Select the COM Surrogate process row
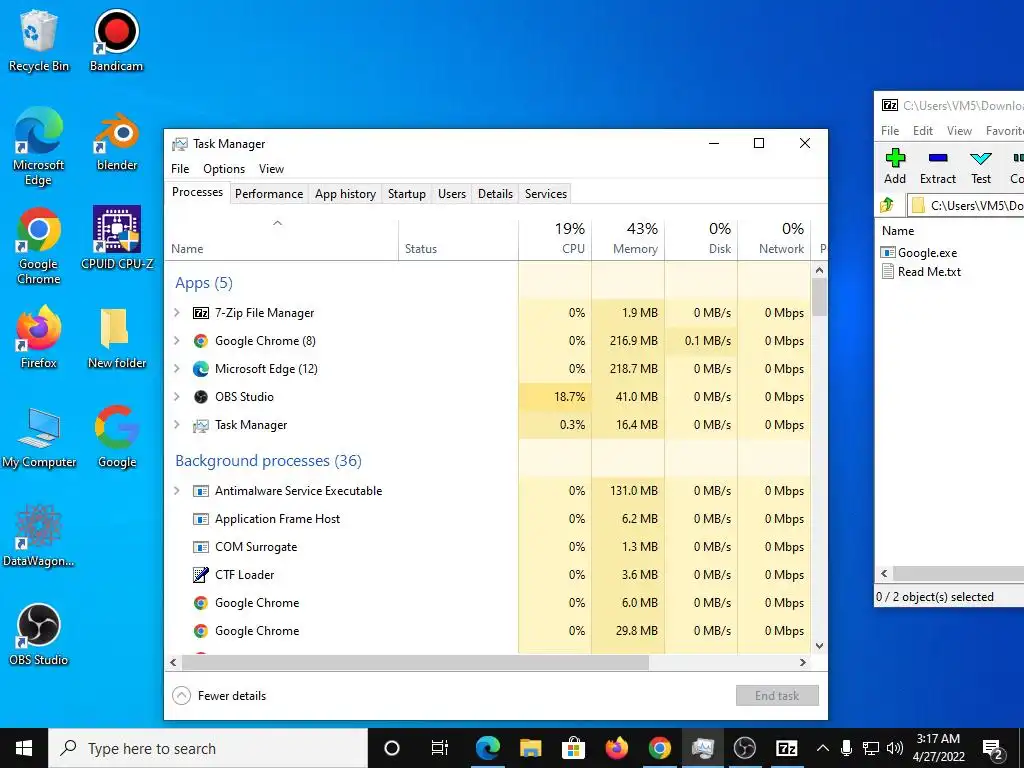Viewport: 1024px width, 768px height. 487,547
